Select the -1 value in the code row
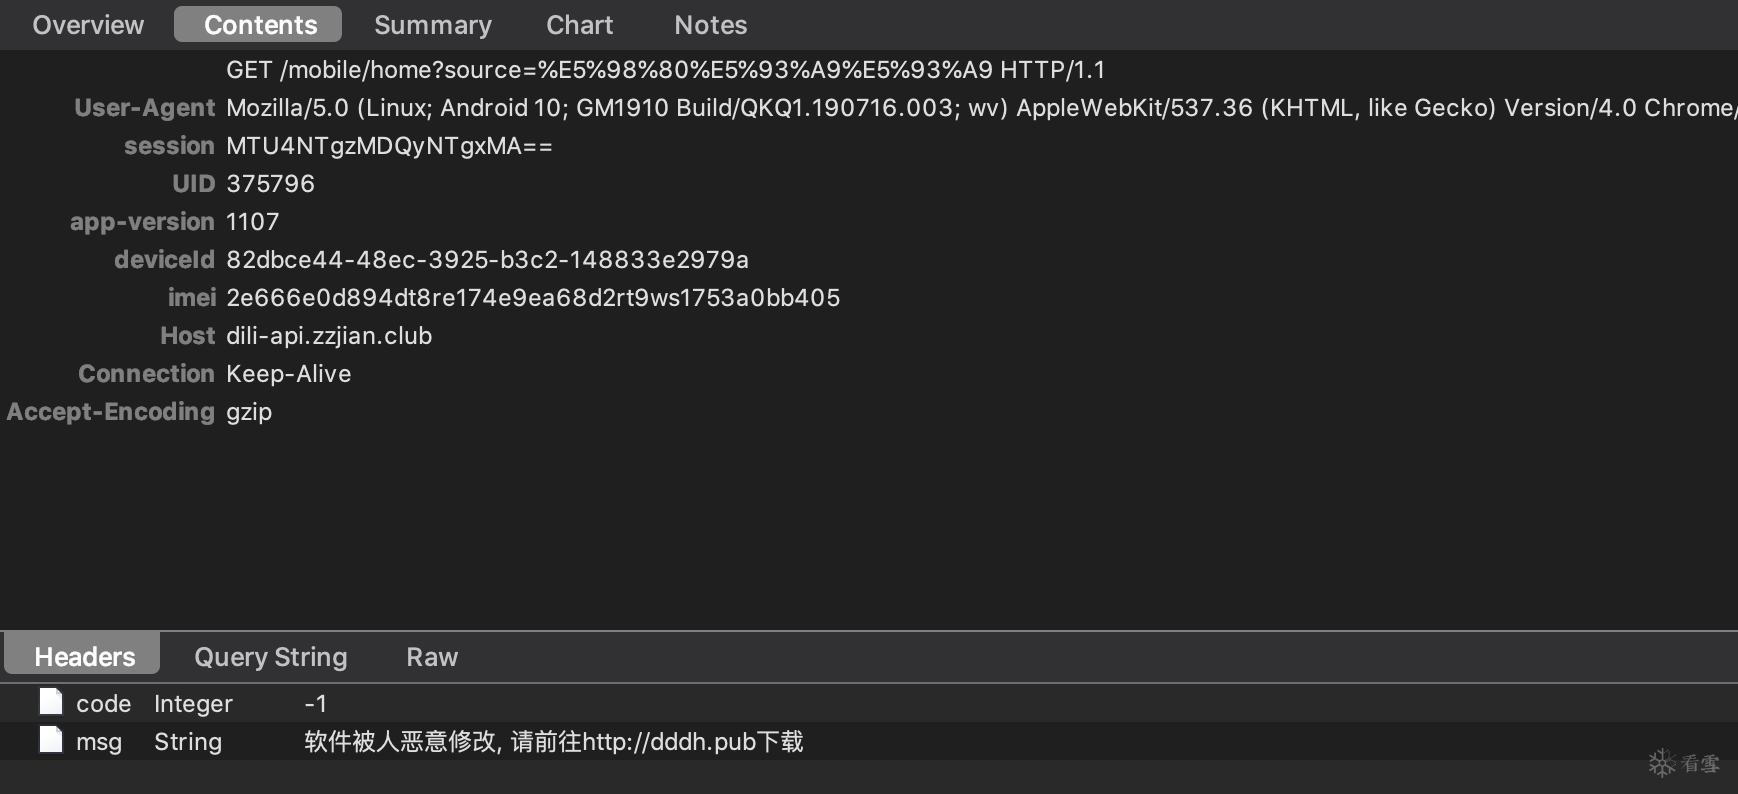Viewport: 1738px width, 794px height. pos(315,704)
